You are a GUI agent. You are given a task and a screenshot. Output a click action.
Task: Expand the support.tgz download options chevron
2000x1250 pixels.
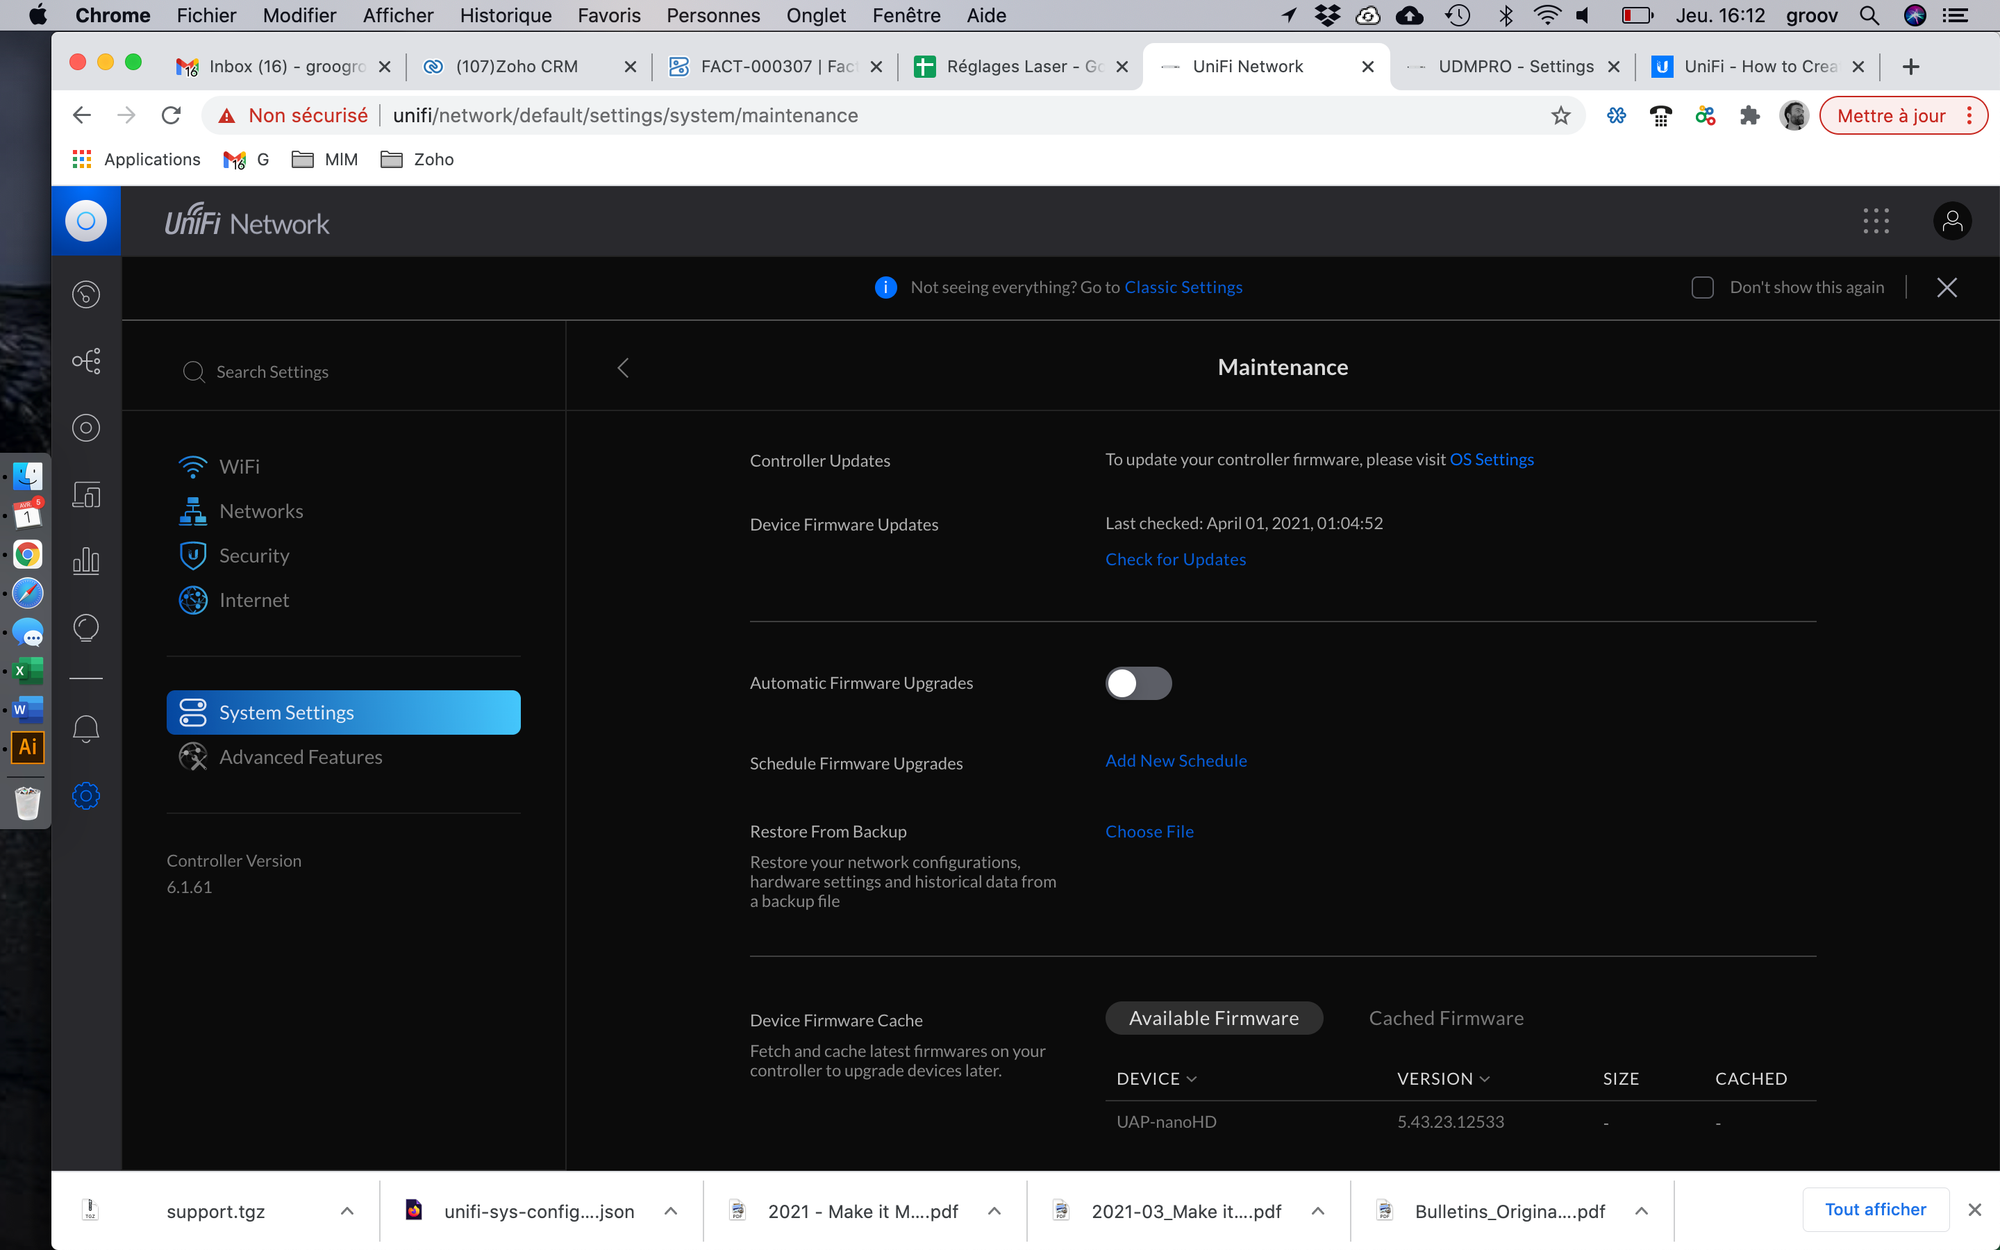pos(347,1211)
